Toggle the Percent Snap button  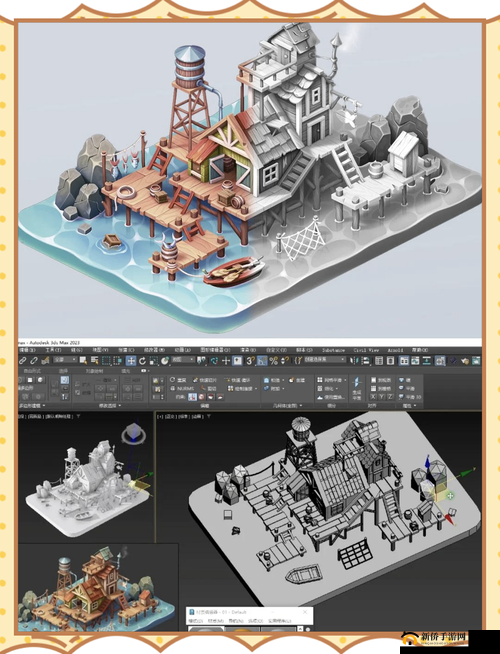[x=274, y=360]
